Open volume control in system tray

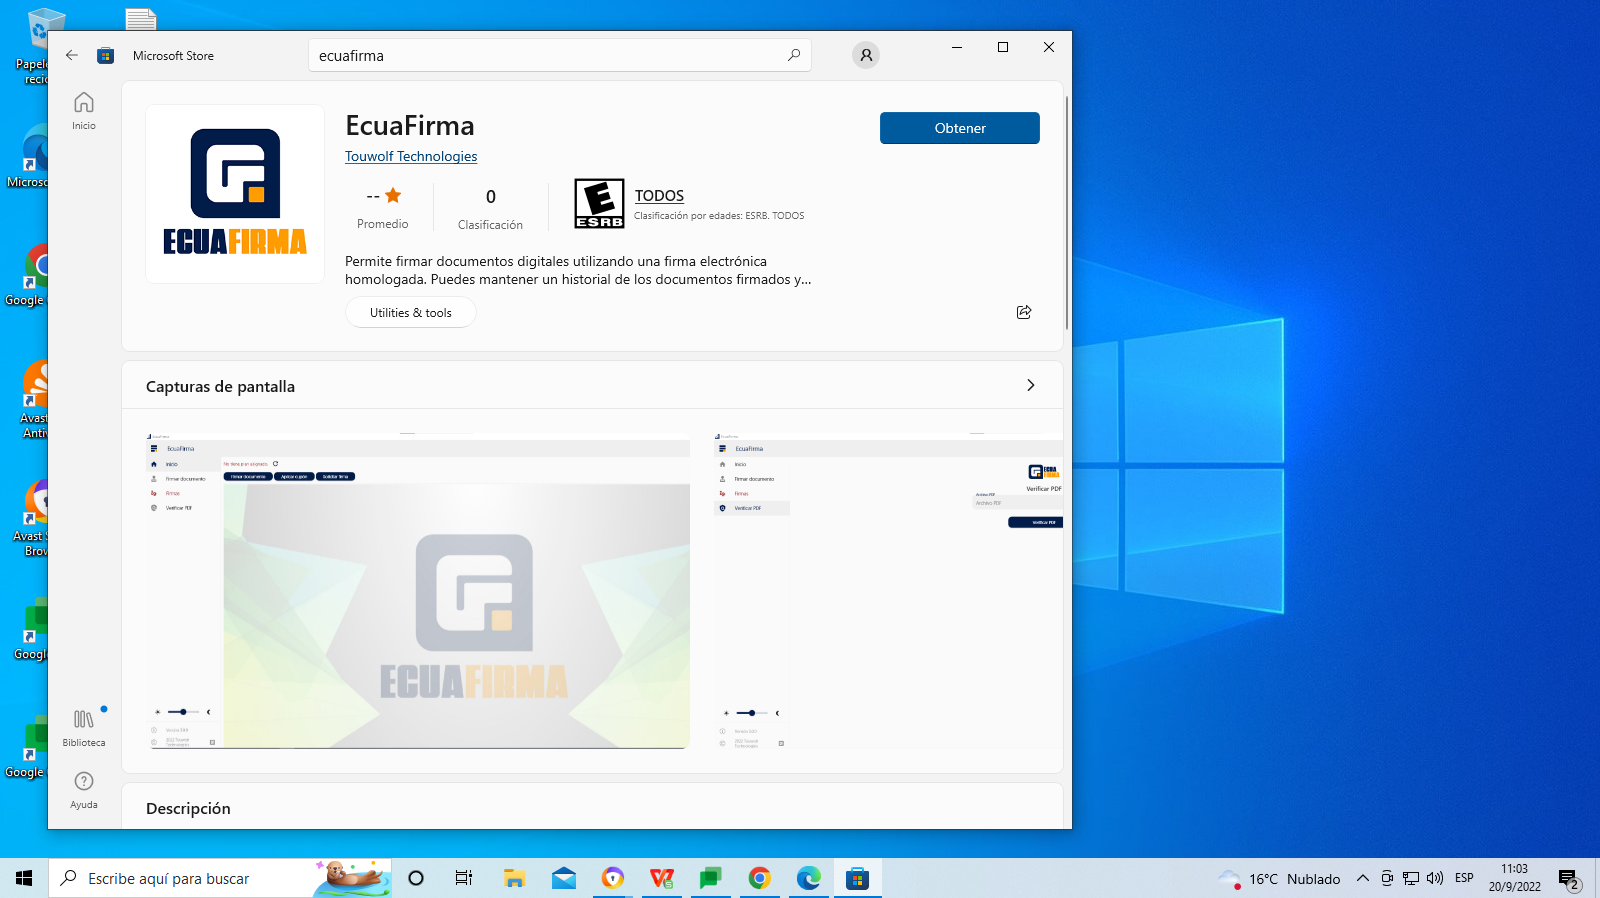tap(1435, 878)
